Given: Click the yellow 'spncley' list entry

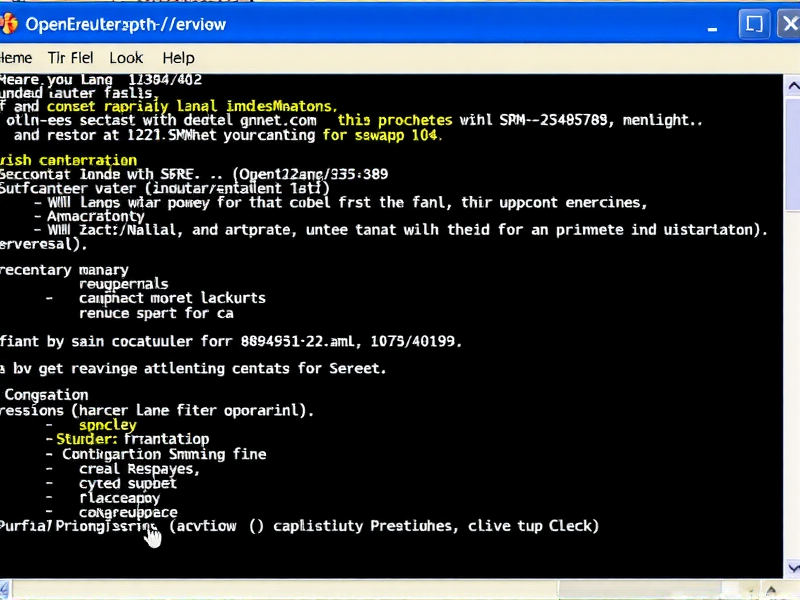Looking at the screenshot, I should (x=107, y=425).
